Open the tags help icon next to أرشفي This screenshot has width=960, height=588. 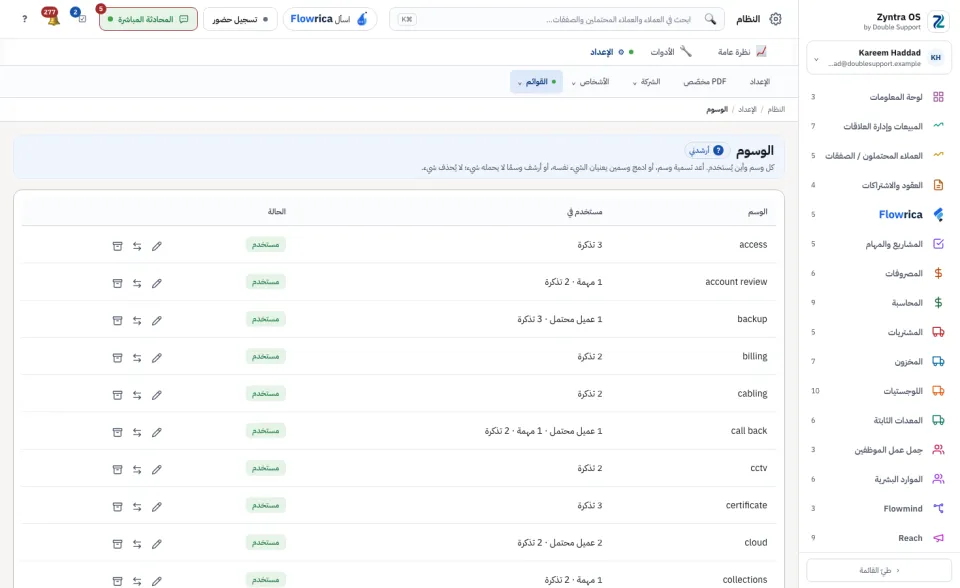pos(719,150)
